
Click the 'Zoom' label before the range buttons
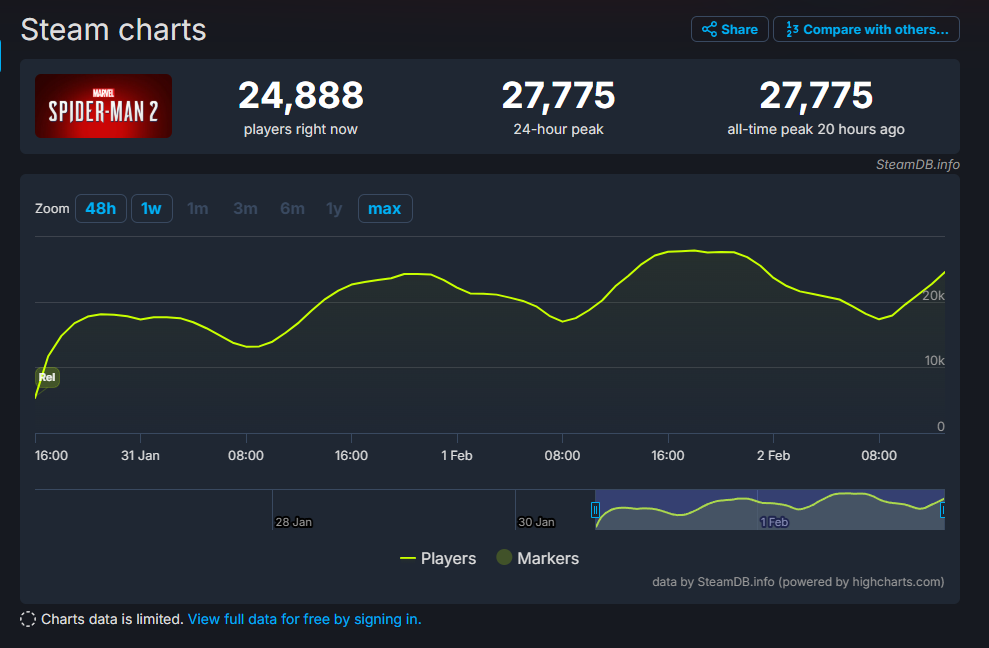pos(52,208)
